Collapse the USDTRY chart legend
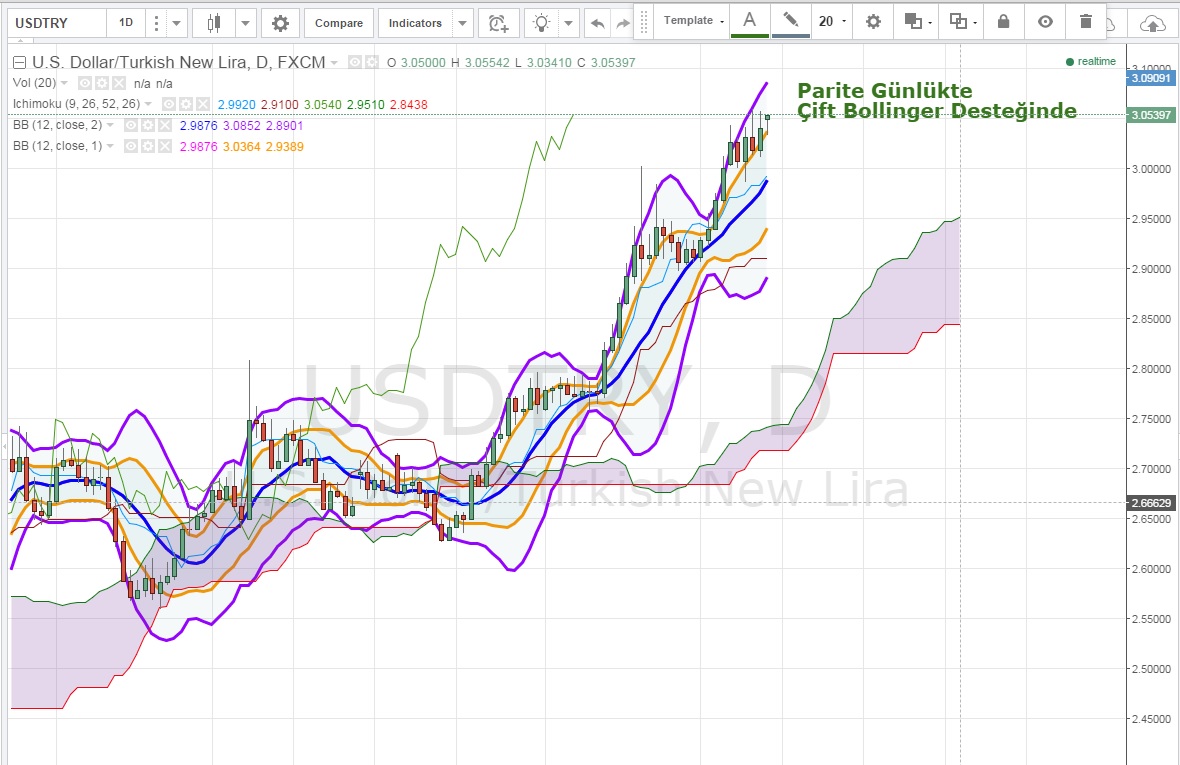 tap(19, 63)
